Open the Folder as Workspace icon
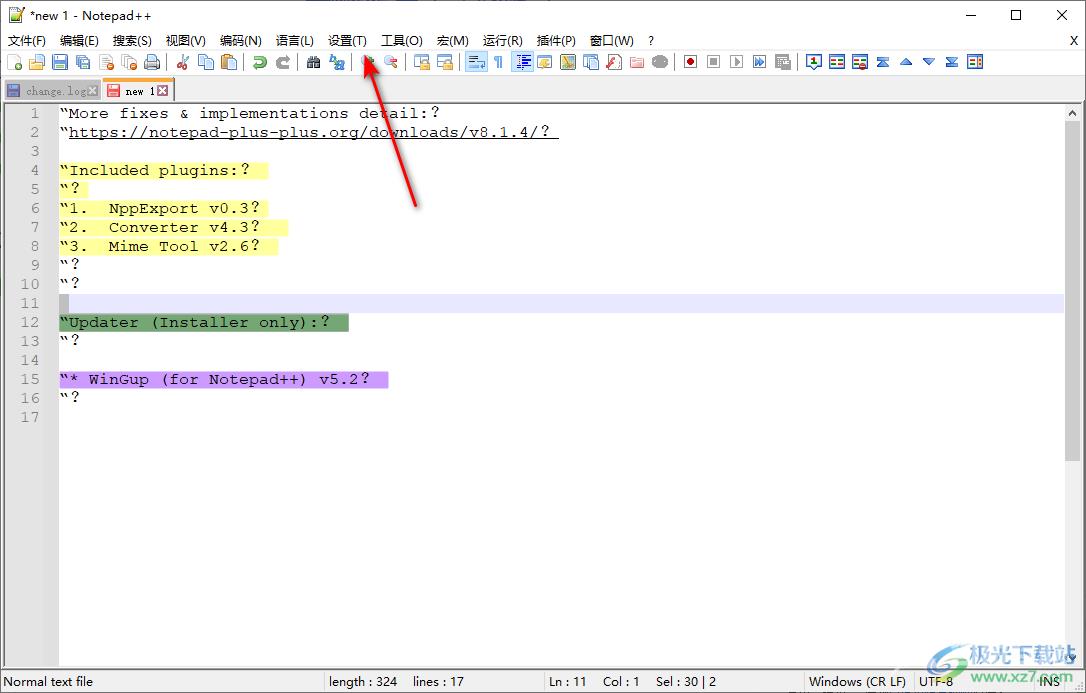 pyautogui.click(x=637, y=62)
